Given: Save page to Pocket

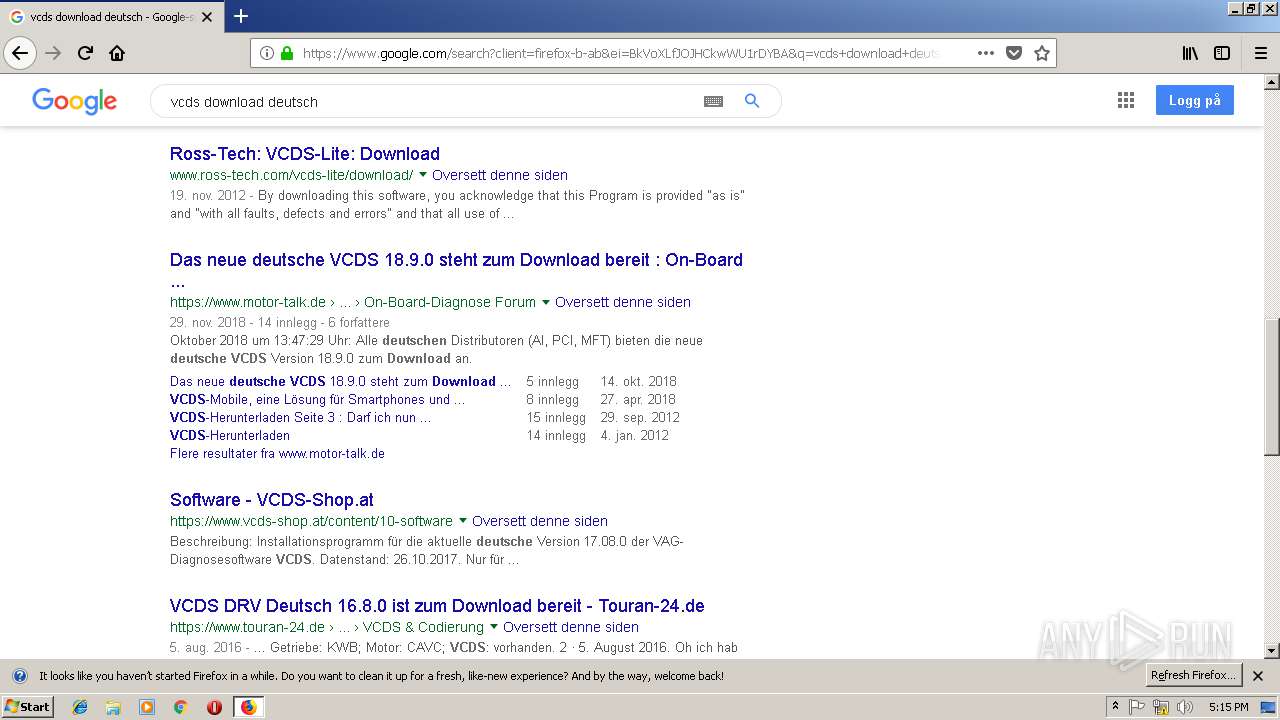Looking at the screenshot, I should 1014,53.
